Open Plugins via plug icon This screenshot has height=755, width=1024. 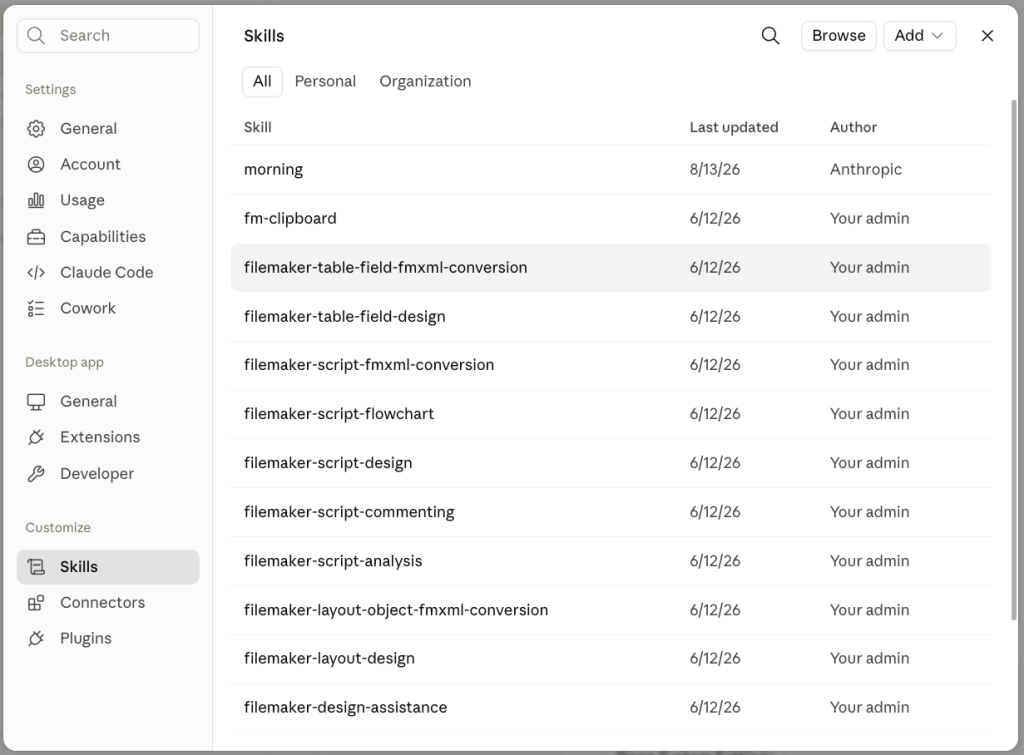pos(36,638)
